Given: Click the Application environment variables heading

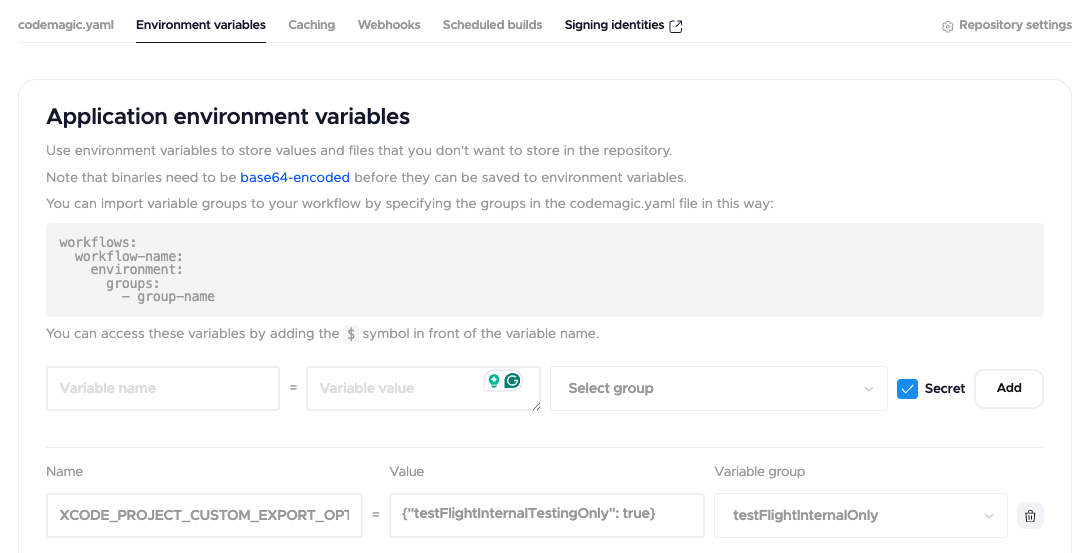Looking at the screenshot, I should pyautogui.click(x=228, y=116).
